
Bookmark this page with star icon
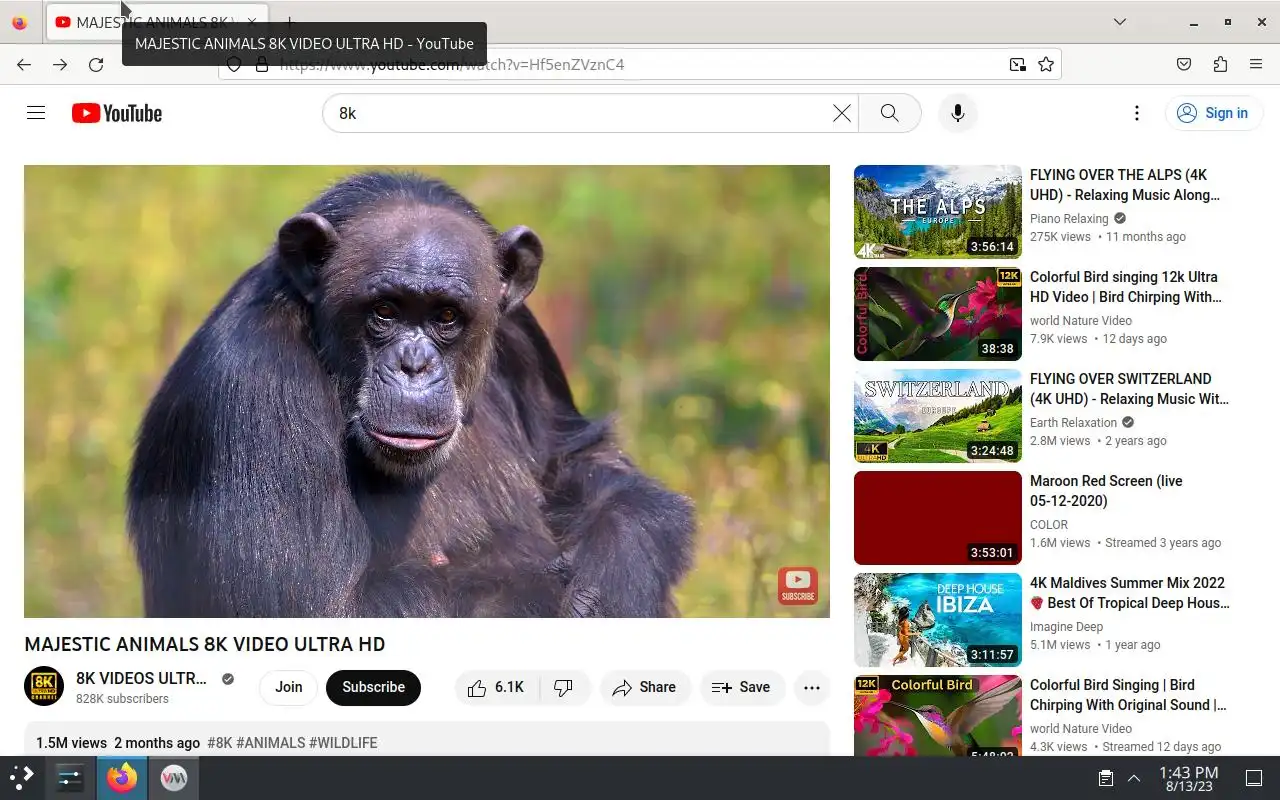click(x=1046, y=65)
